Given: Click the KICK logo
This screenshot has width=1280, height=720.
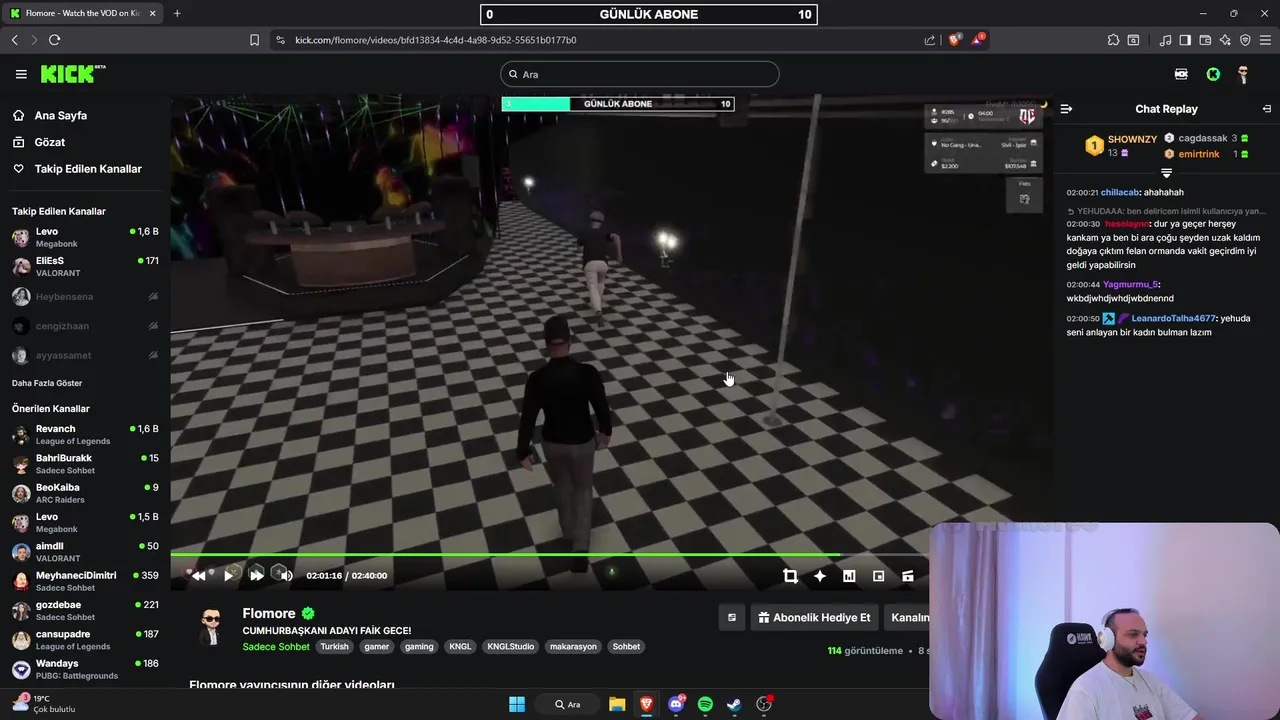Looking at the screenshot, I should click(73, 74).
